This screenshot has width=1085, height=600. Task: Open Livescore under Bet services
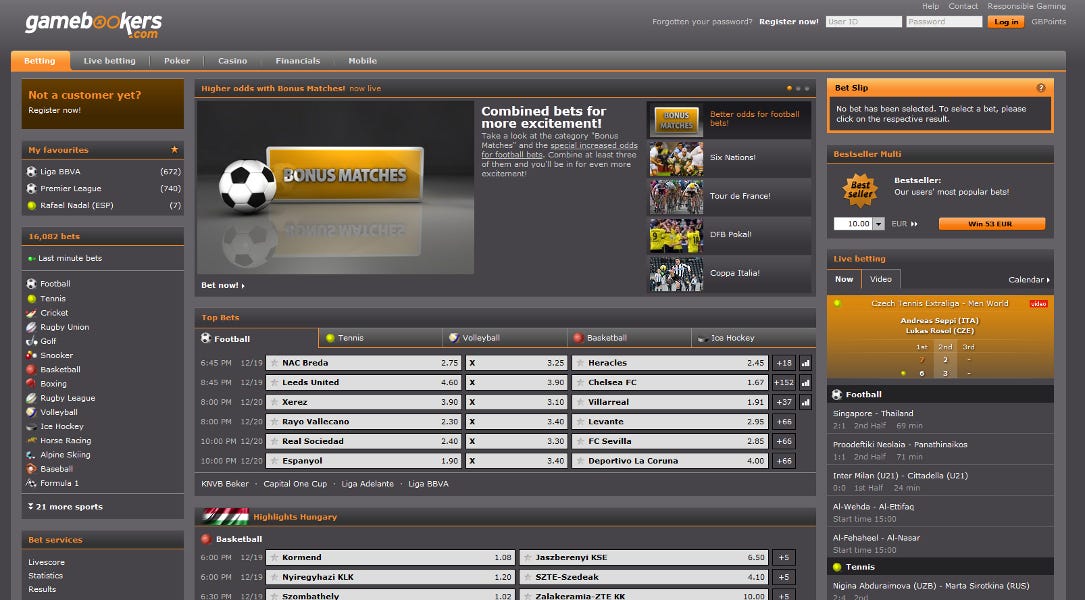click(46, 562)
